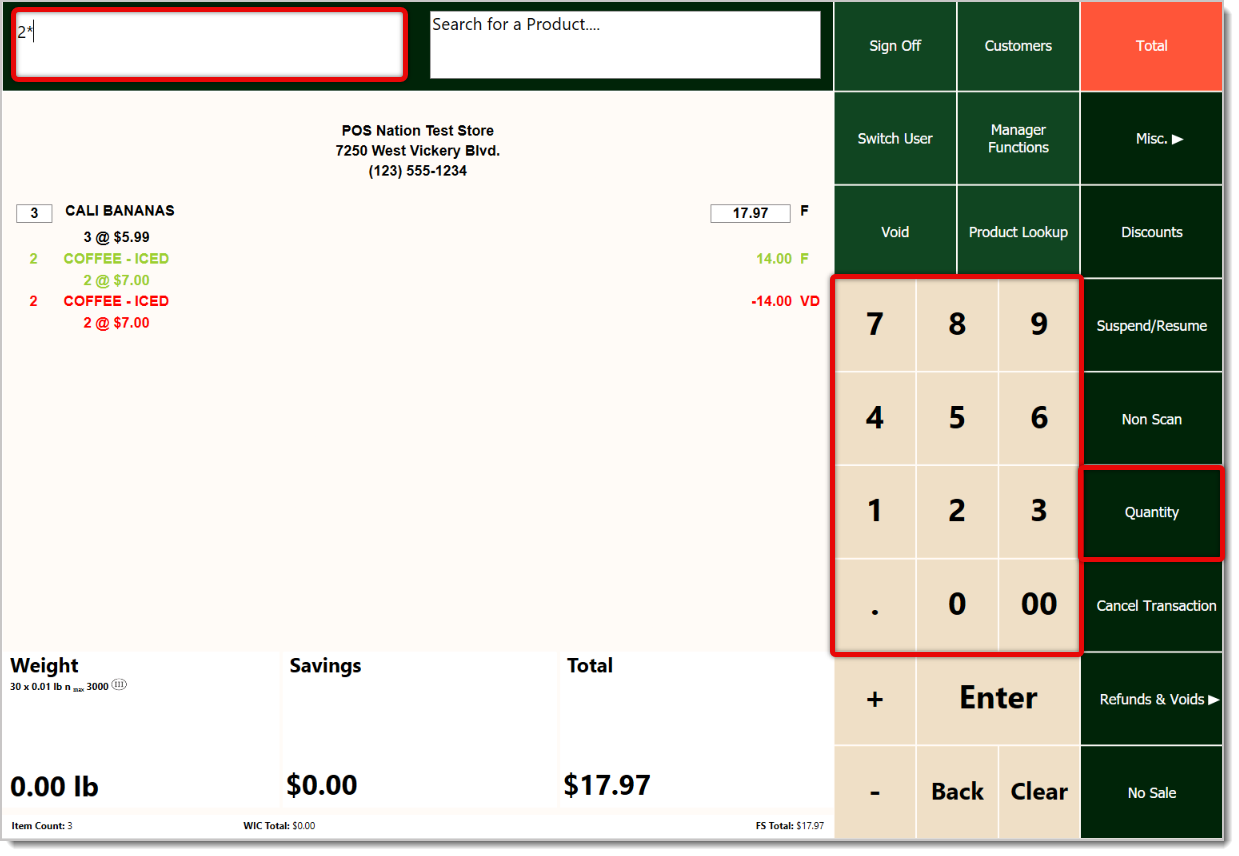Click the 17.97 price box
This screenshot has width=1239, height=856.
(750, 213)
